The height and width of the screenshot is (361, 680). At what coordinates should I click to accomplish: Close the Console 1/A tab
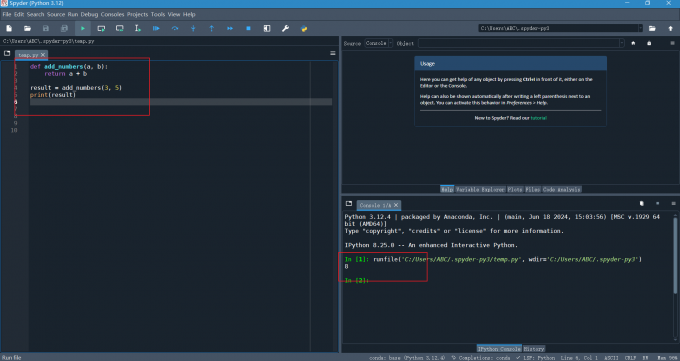click(x=396, y=205)
